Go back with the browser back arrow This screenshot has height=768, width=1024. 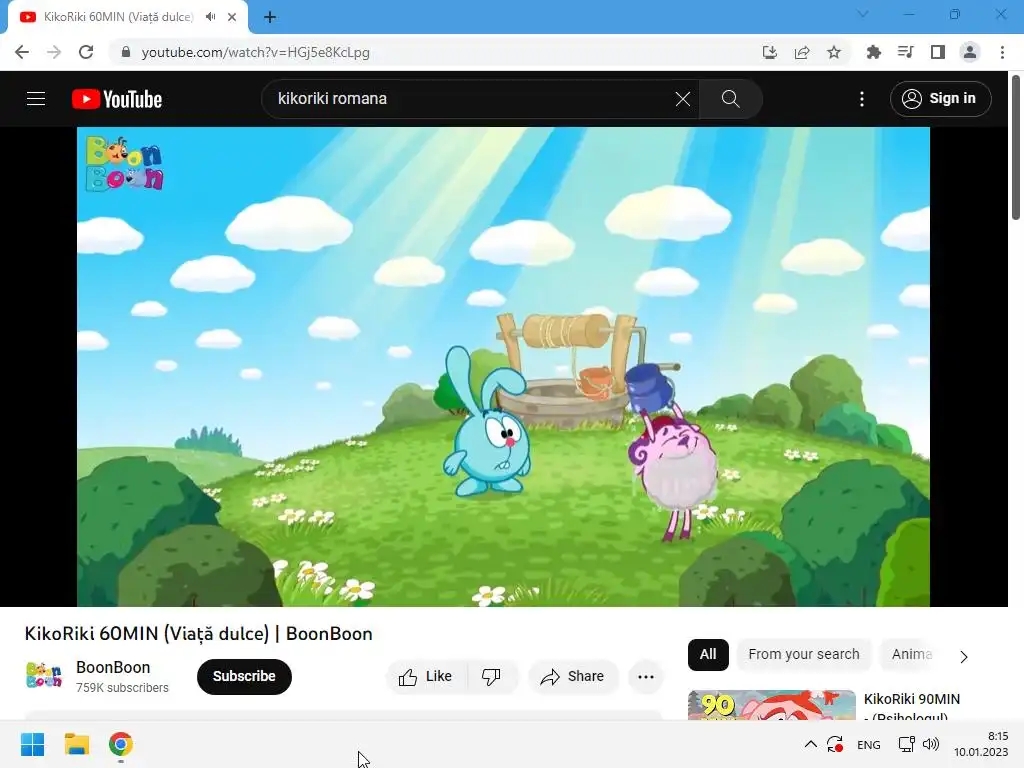tap(22, 52)
